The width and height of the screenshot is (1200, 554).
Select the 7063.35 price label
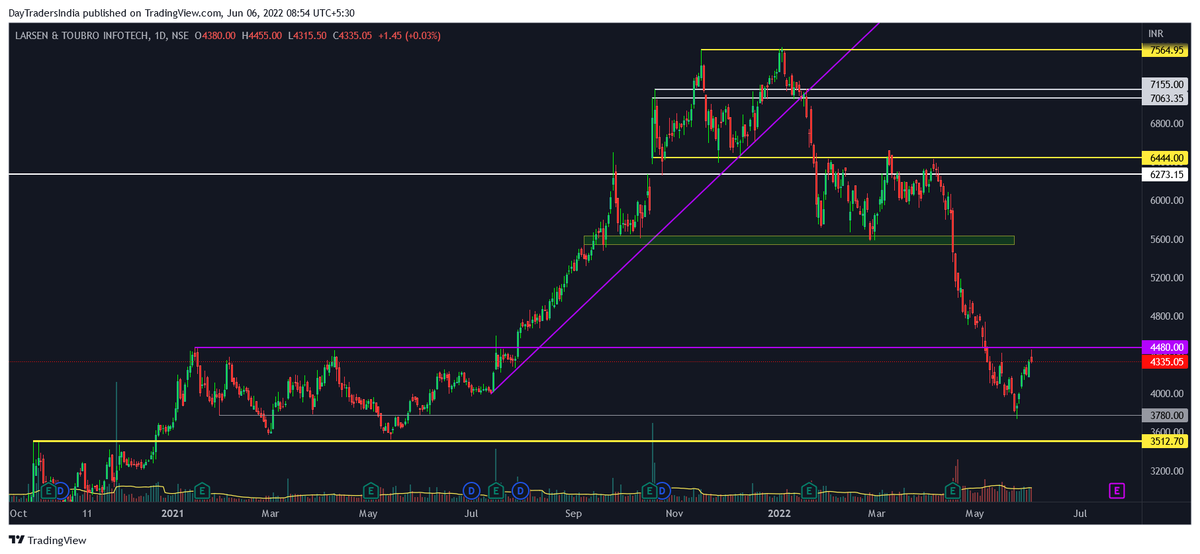point(1166,98)
